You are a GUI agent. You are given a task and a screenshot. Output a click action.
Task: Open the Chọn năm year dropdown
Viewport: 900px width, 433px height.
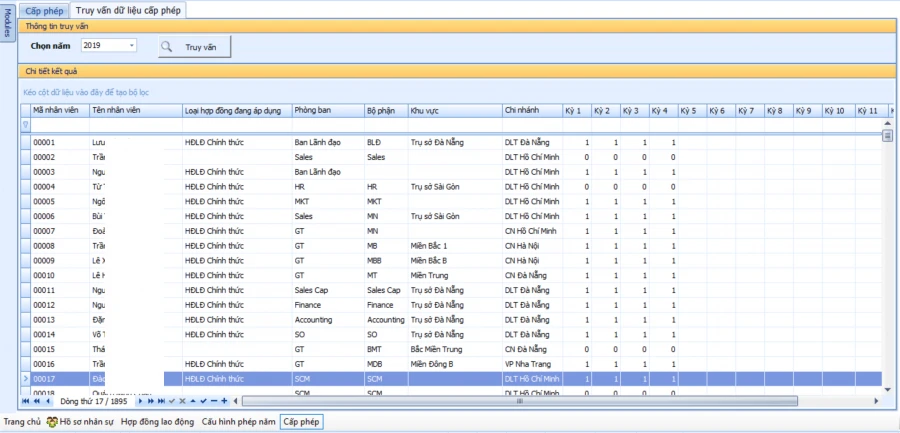pos(131,45)
